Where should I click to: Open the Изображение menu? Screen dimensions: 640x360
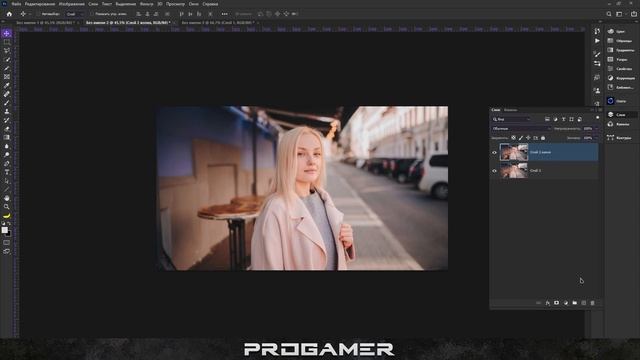[x=72, y=4]
